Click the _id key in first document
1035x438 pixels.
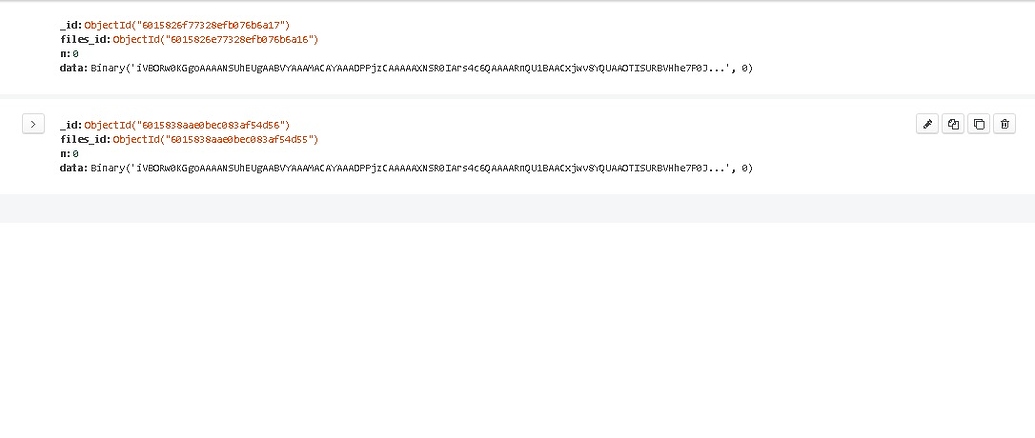(69, 25)
